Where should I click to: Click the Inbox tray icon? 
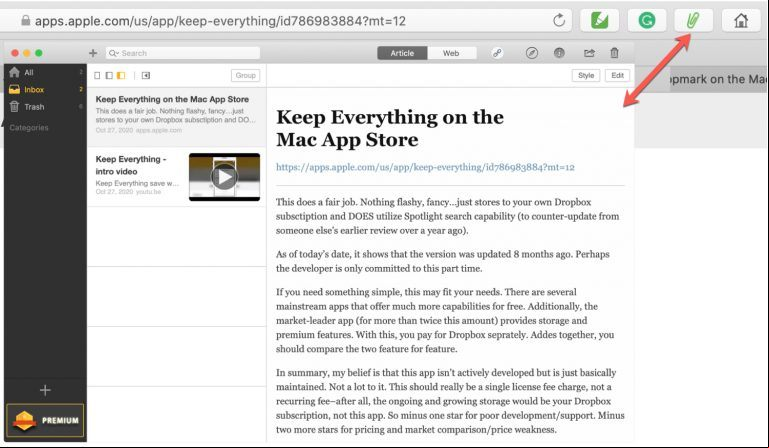point(14,89)
